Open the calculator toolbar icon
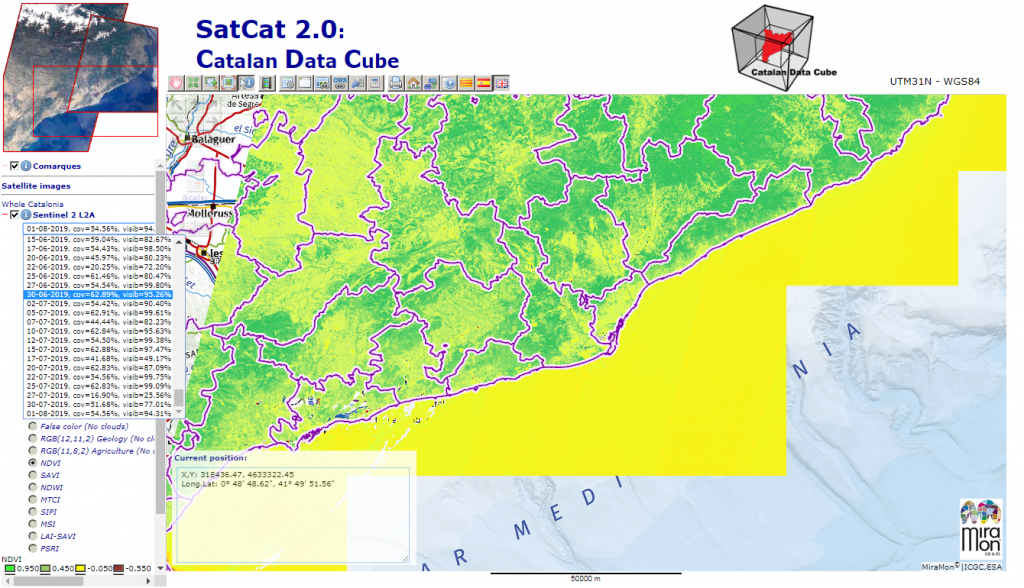This screenshot has width=1024, height=588. pos(375,83)
